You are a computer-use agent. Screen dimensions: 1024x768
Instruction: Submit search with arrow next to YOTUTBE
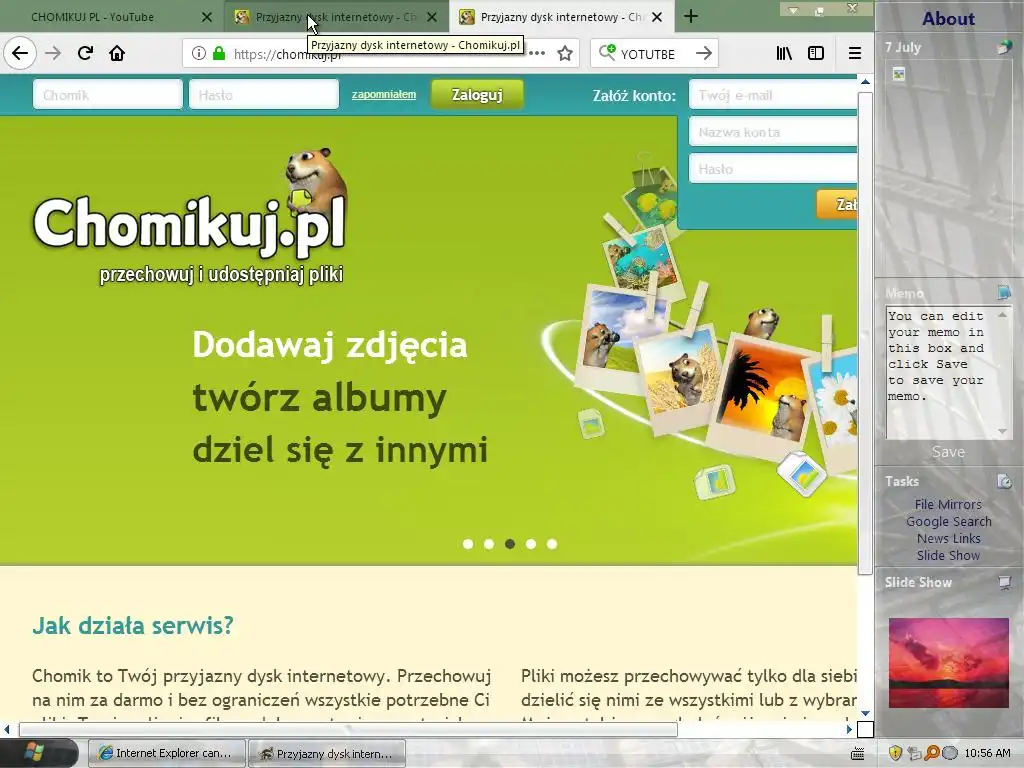tap(703, 54)
